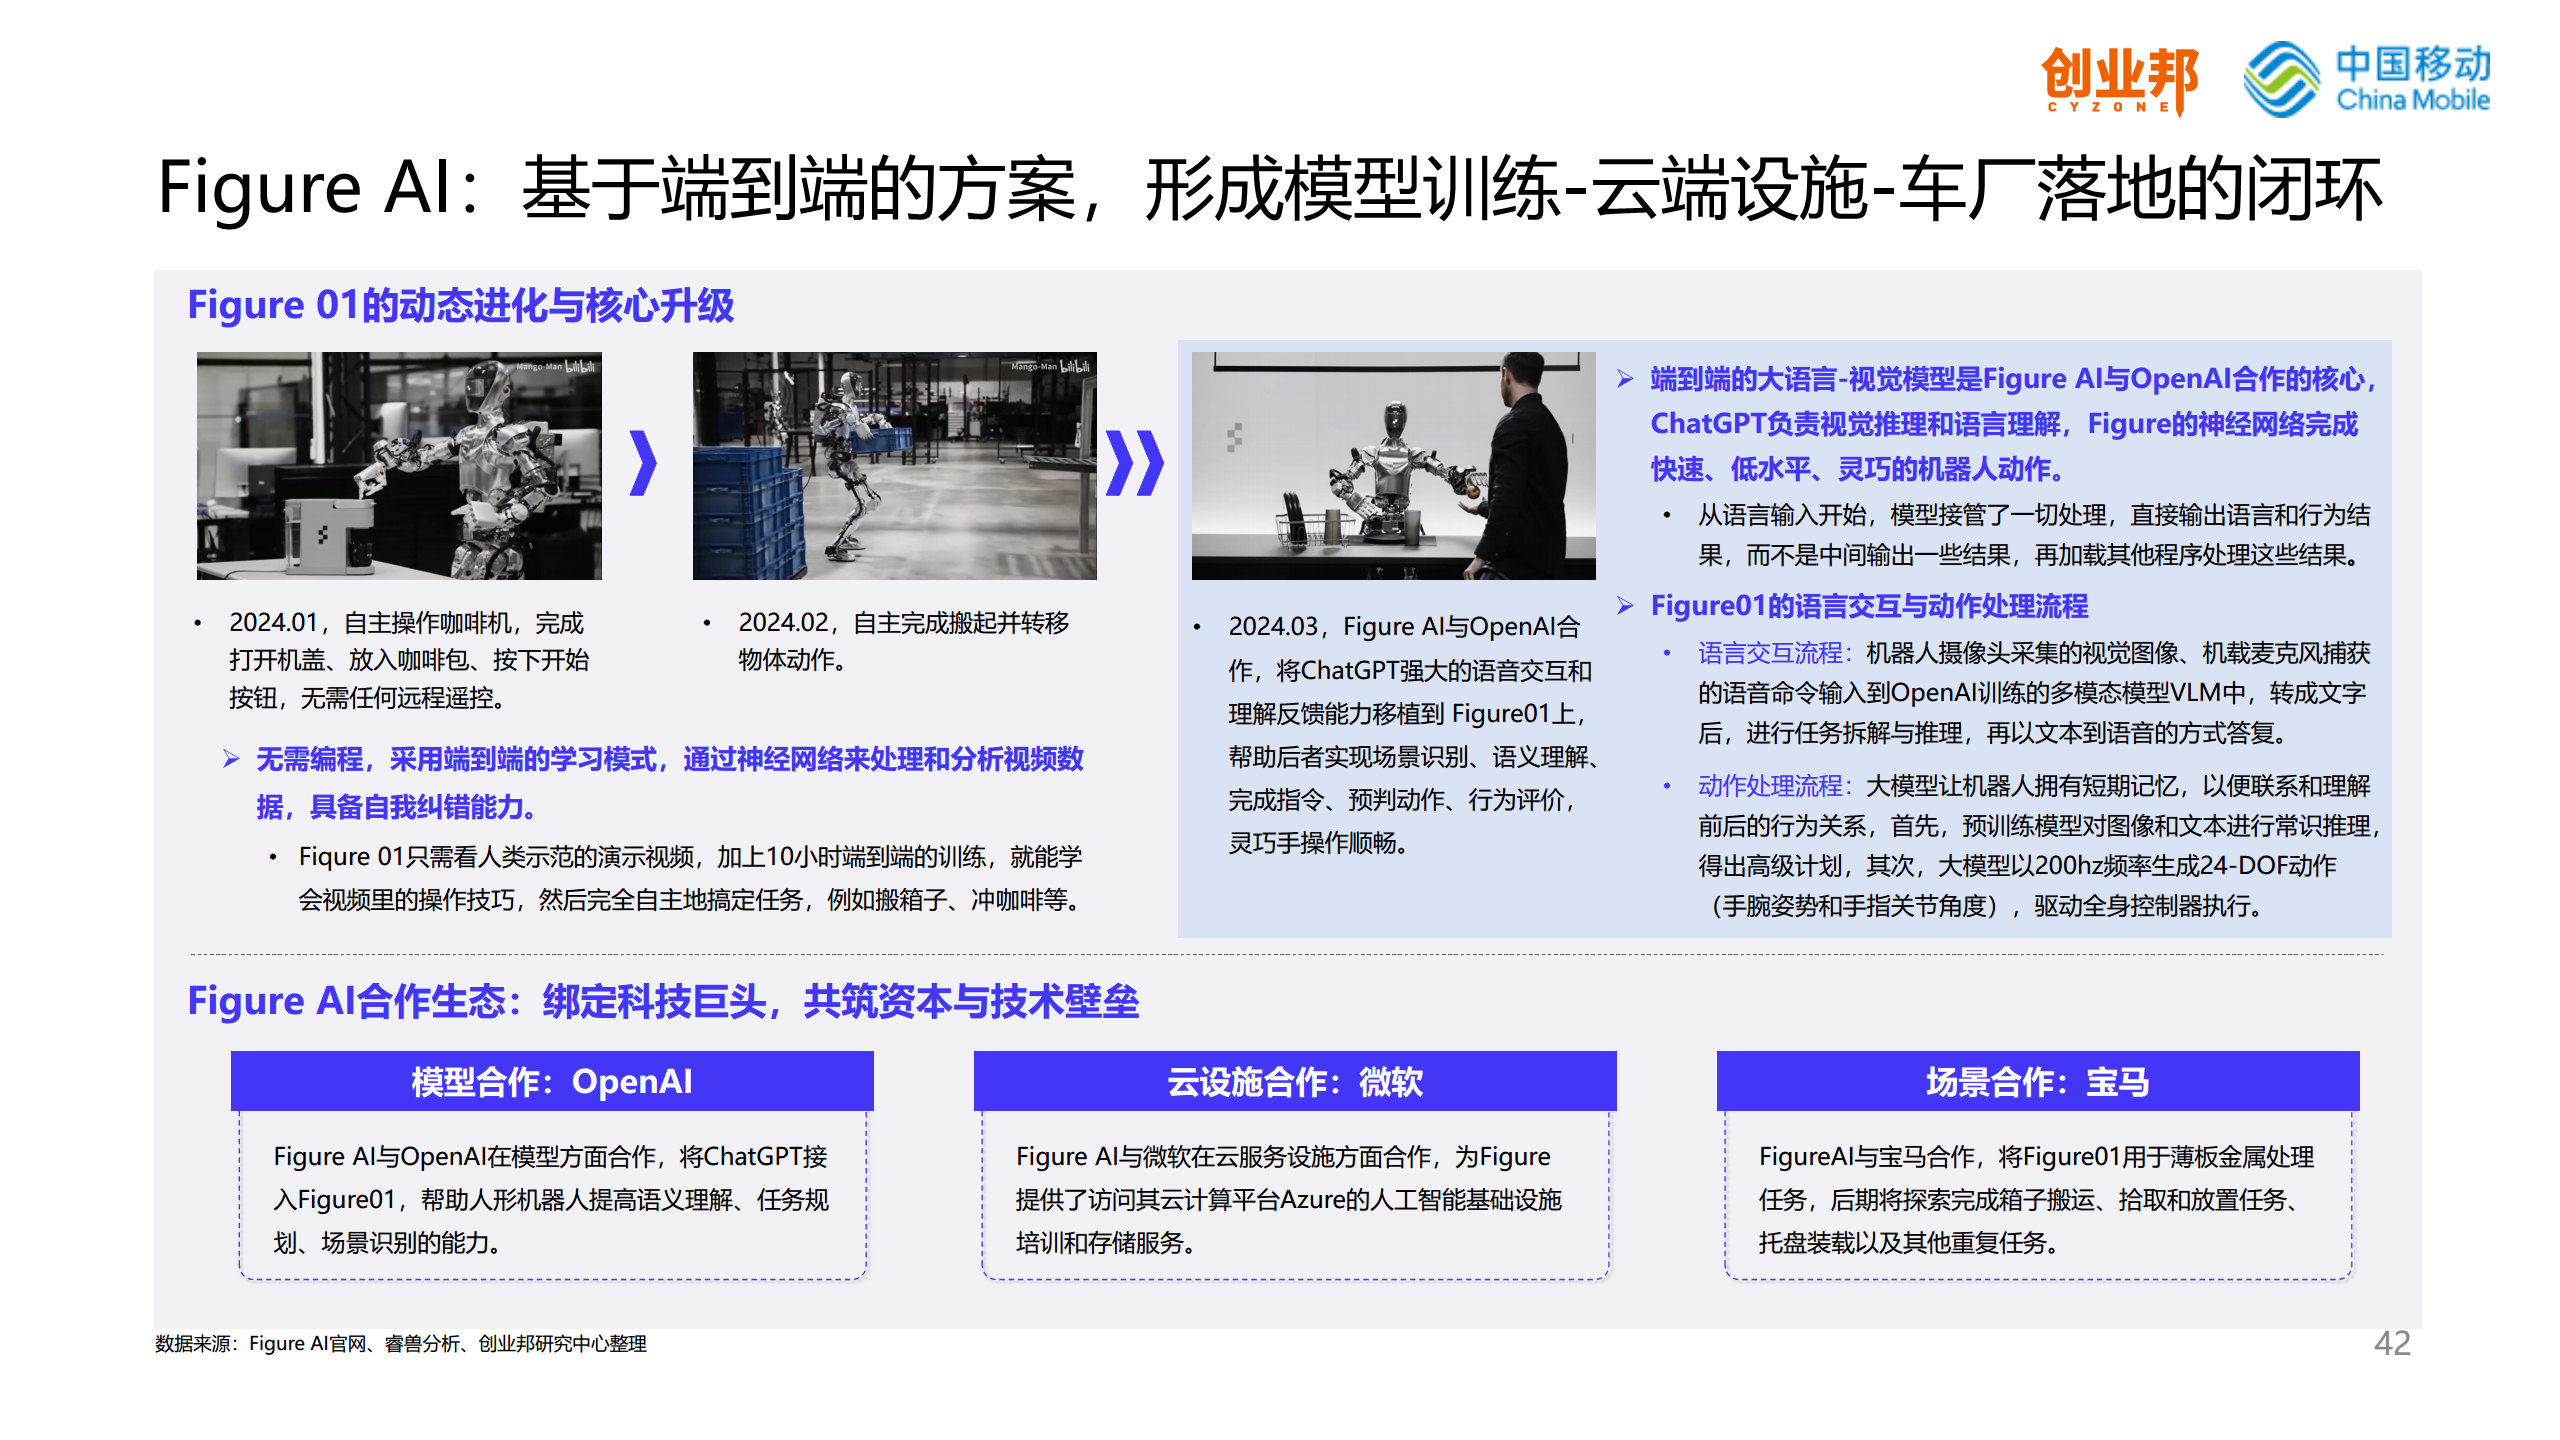The width and height of the screenshot is (2560, 1440).
Task: Click arrow bullet beside 端到端的大语言 heading
Action: tap(1625, 379)
